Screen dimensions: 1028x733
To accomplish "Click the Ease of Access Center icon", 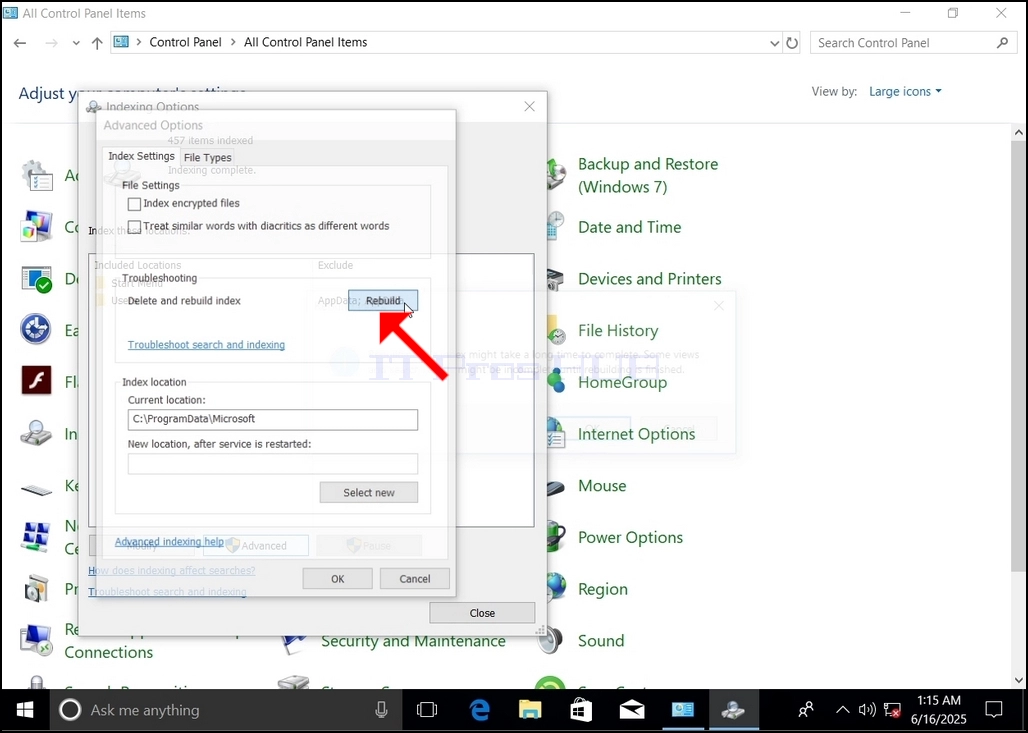I will click(36, 328).
